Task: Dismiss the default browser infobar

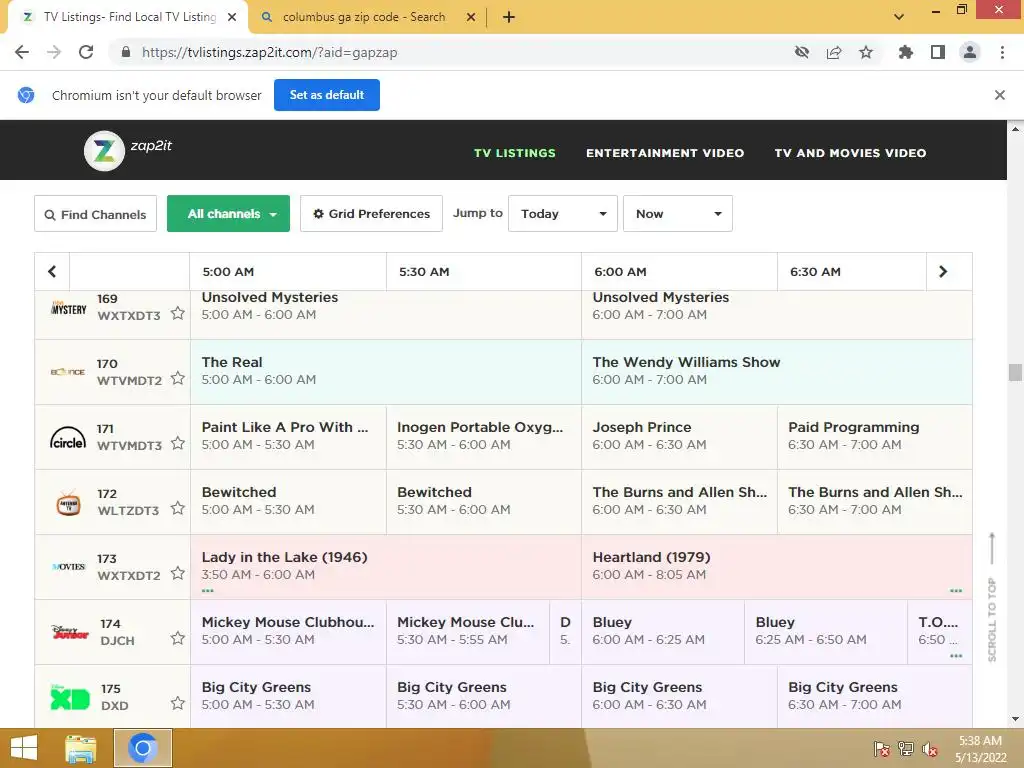Action: [x=999, y=95]
